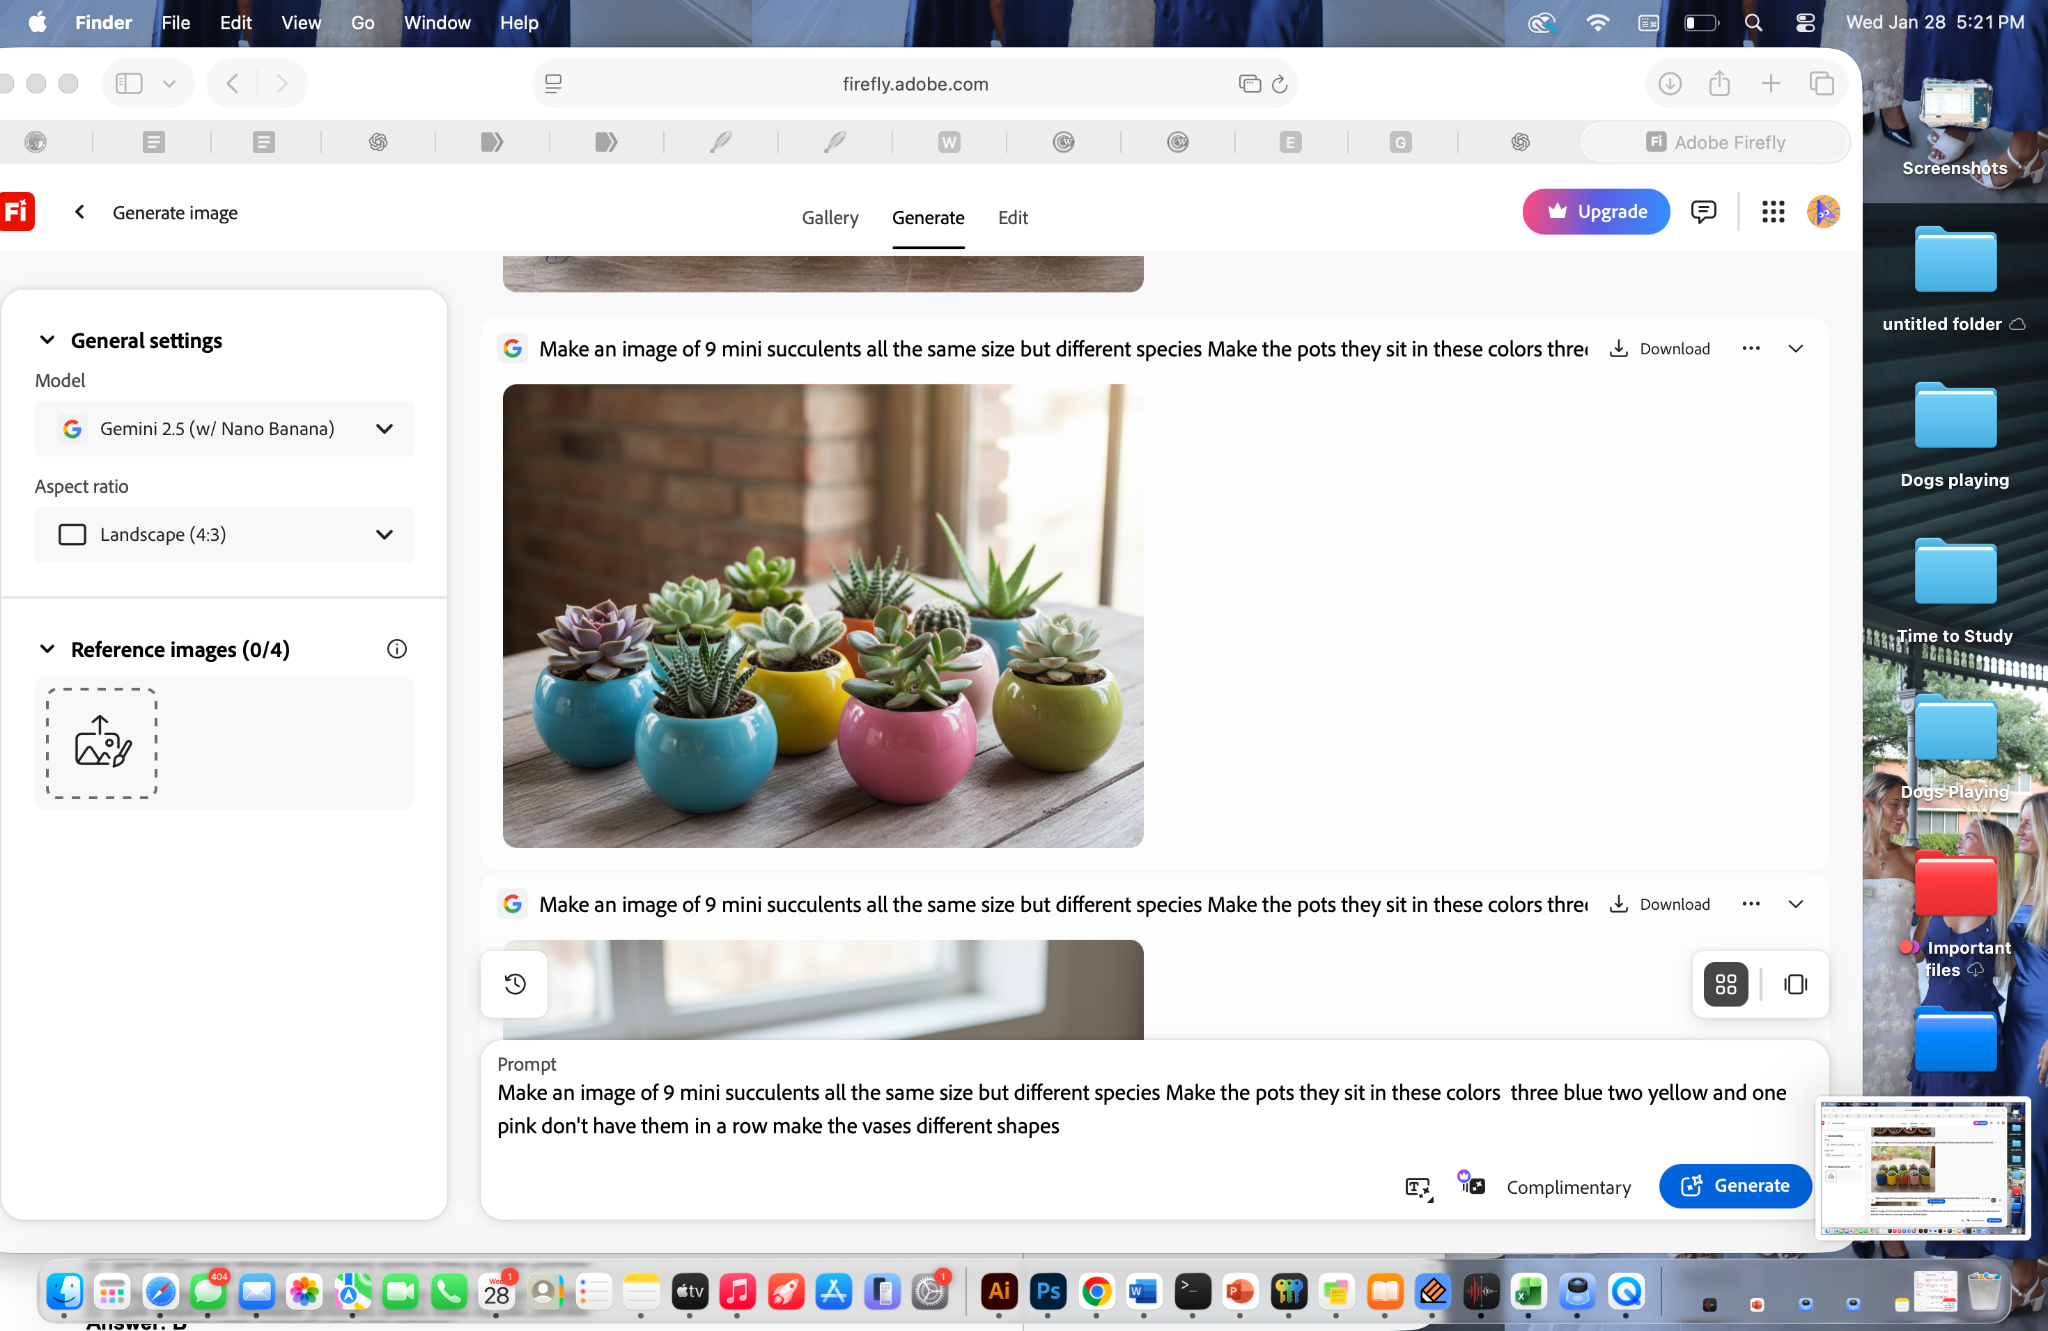Click the prompt text options icon

[1418, 1187]
